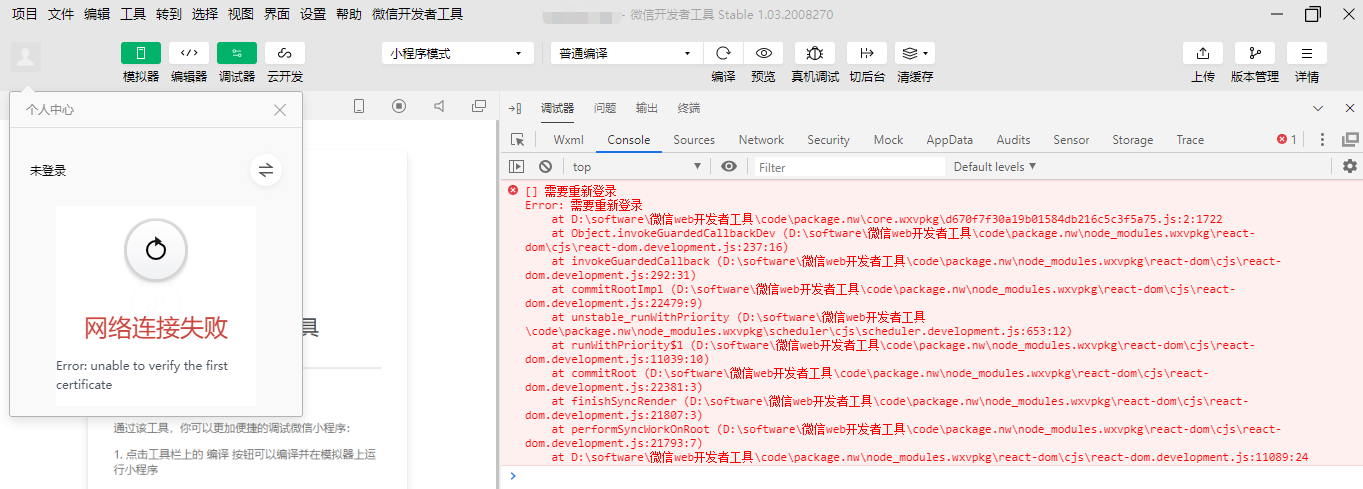
Task: Click the undock devtools window icon
Action: tap(1350, 140)
